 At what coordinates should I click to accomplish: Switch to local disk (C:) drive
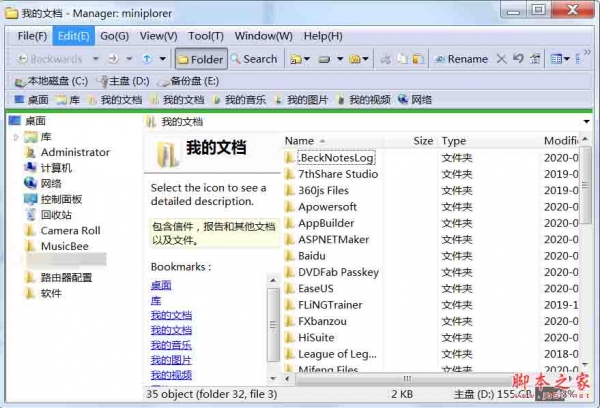click(51, 81)
